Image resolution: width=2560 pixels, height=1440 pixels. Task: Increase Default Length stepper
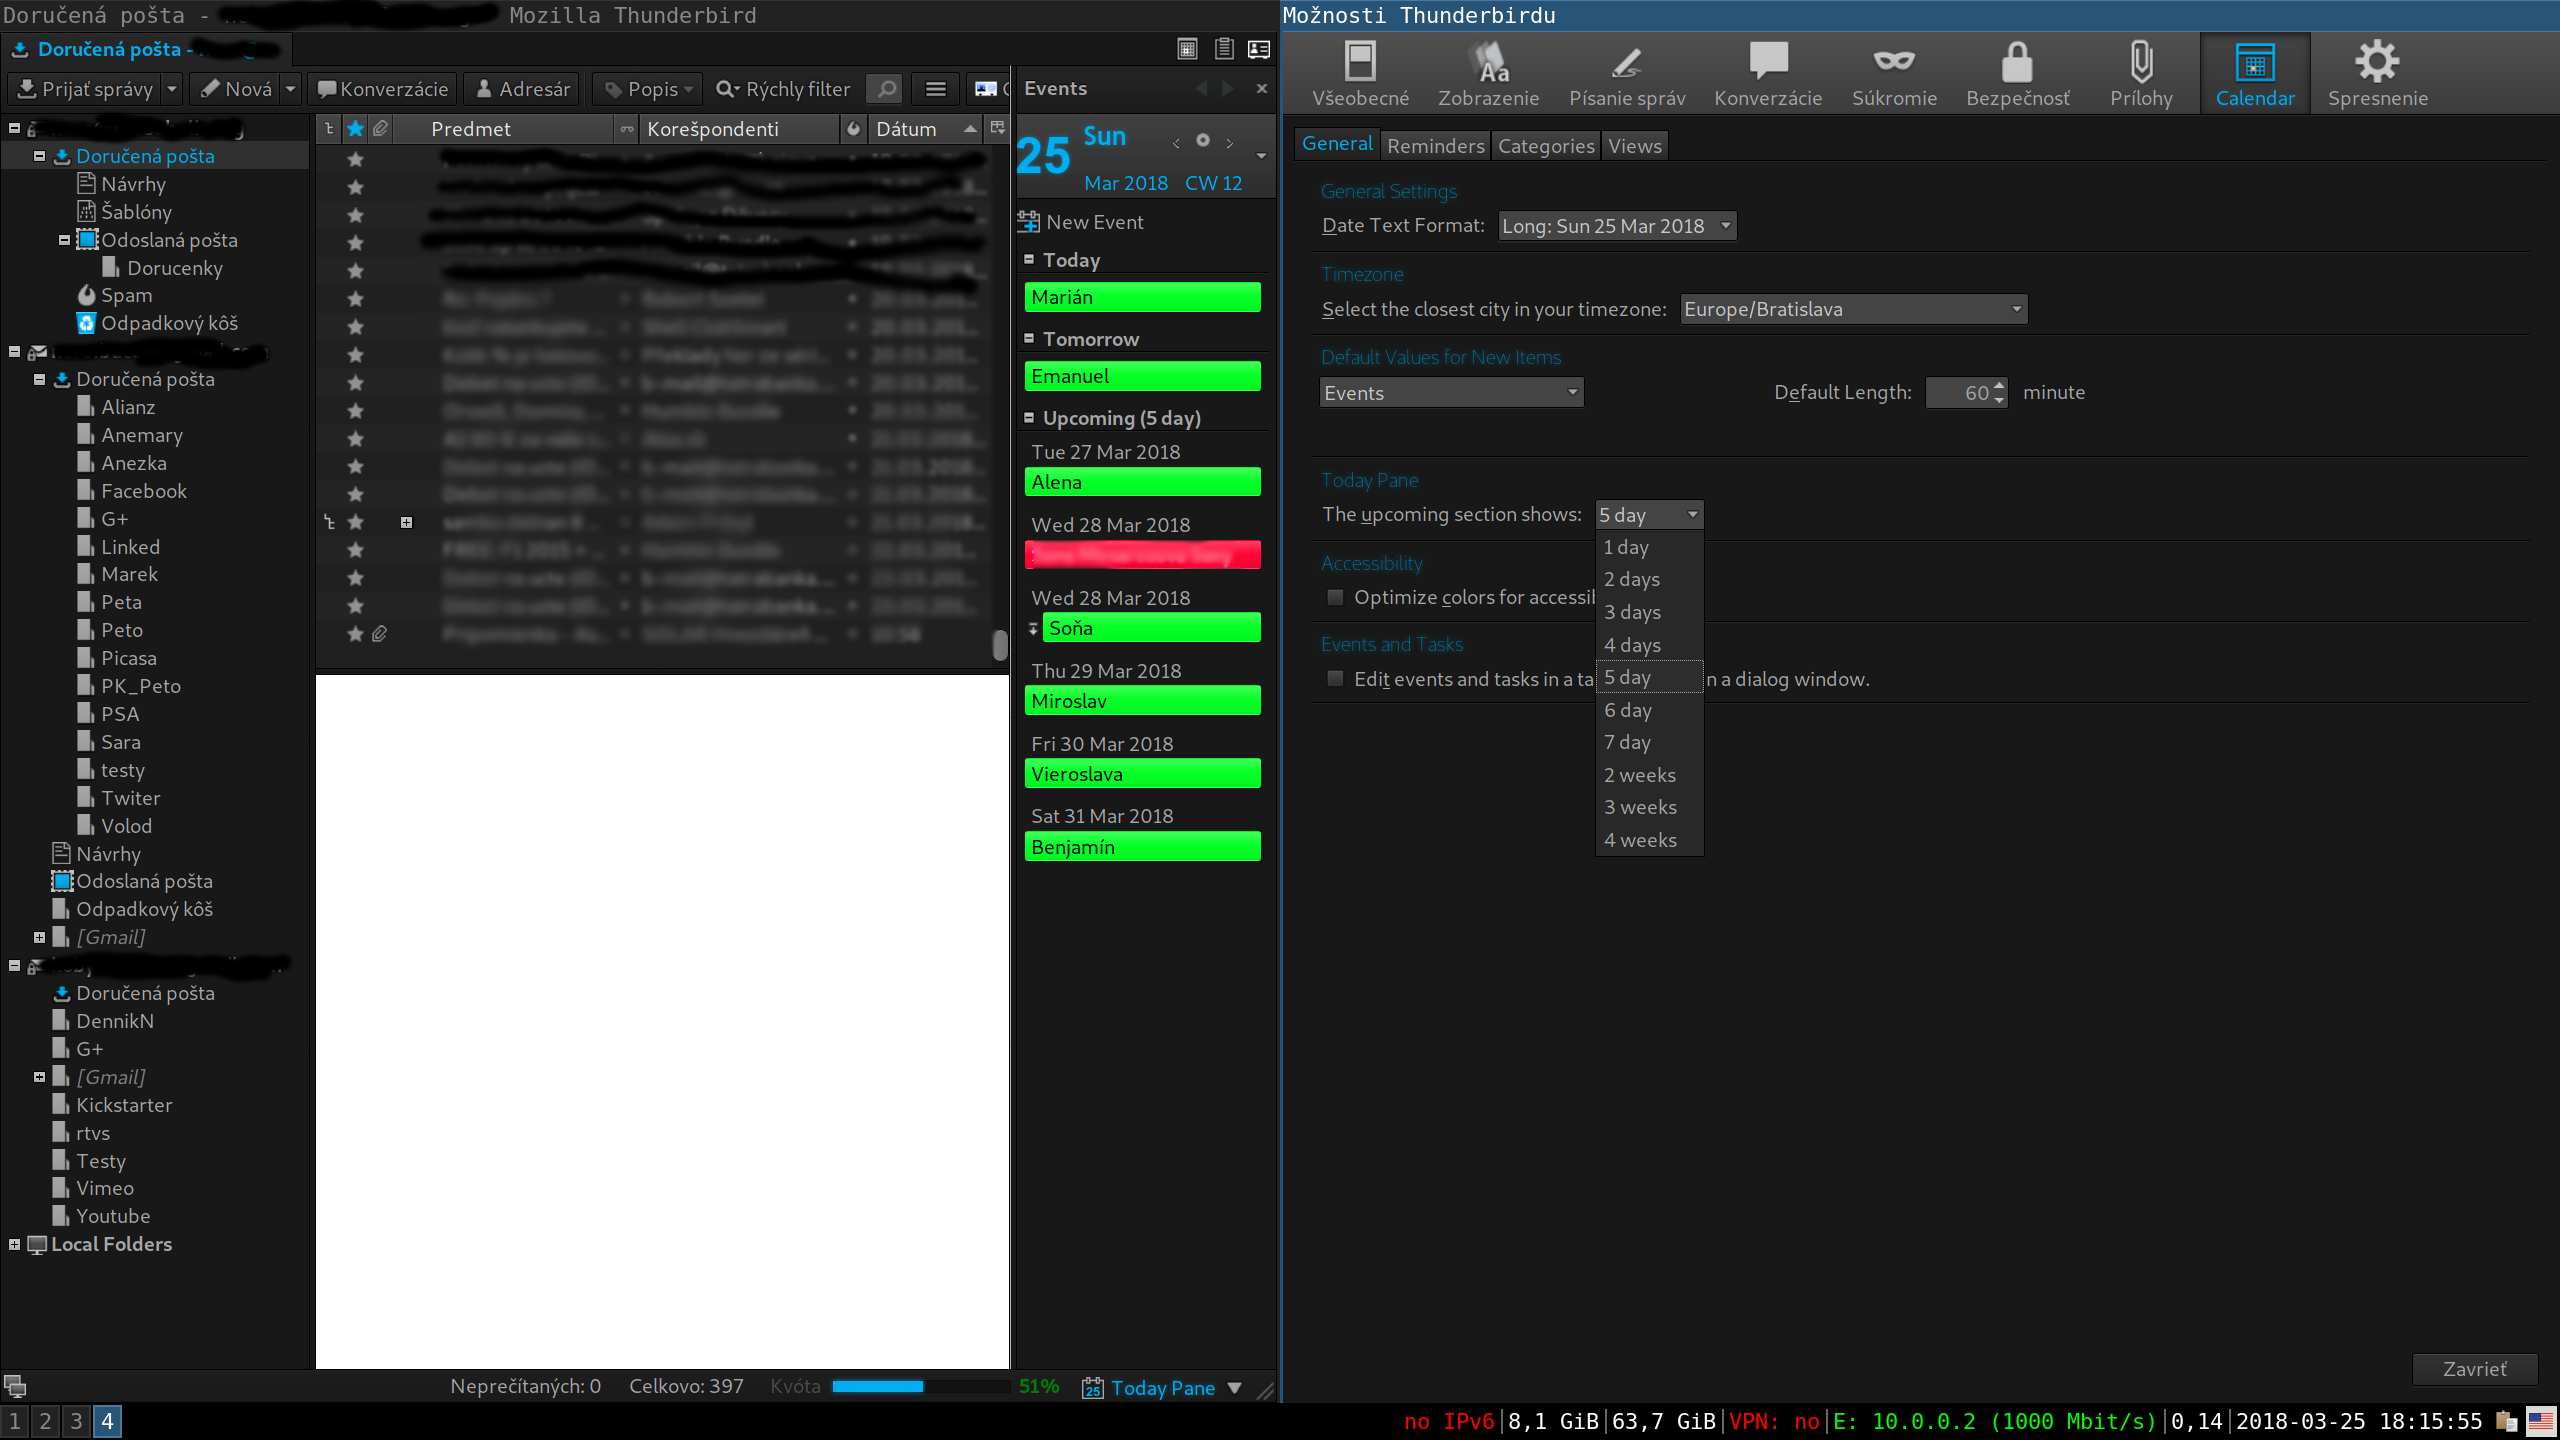click(1999, 385)
